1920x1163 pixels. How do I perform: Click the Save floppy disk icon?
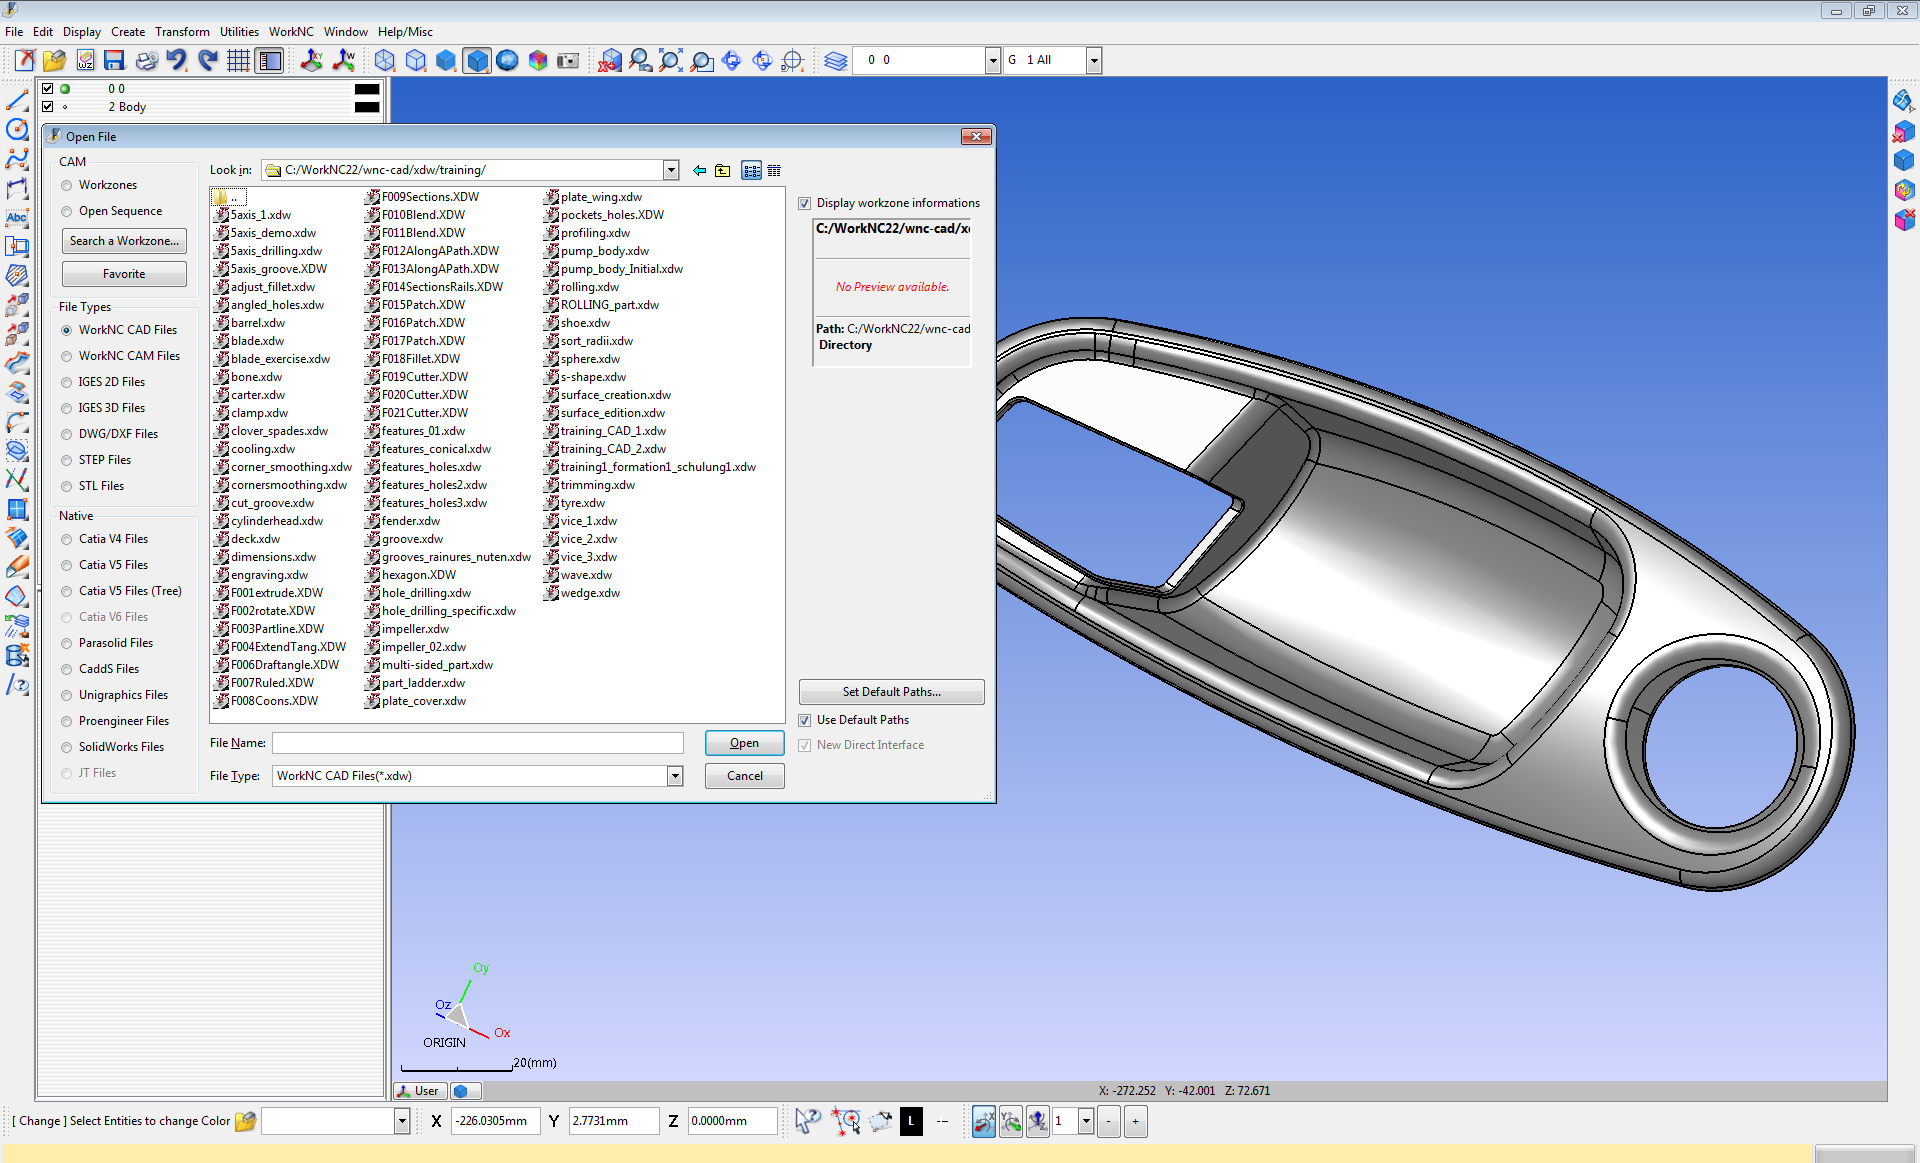114,61
